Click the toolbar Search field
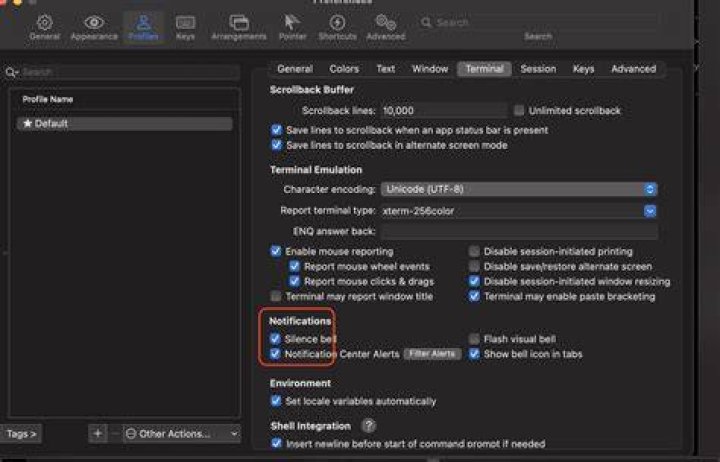 point(539,22)
